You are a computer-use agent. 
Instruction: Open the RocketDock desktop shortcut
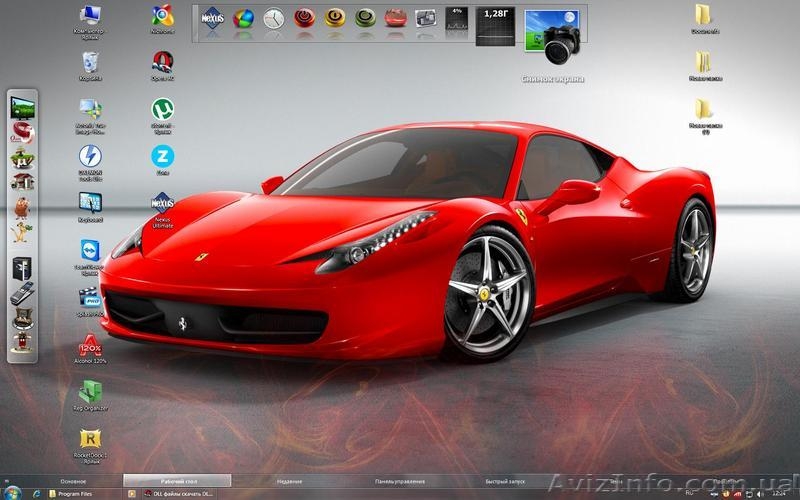pos(90,440)
